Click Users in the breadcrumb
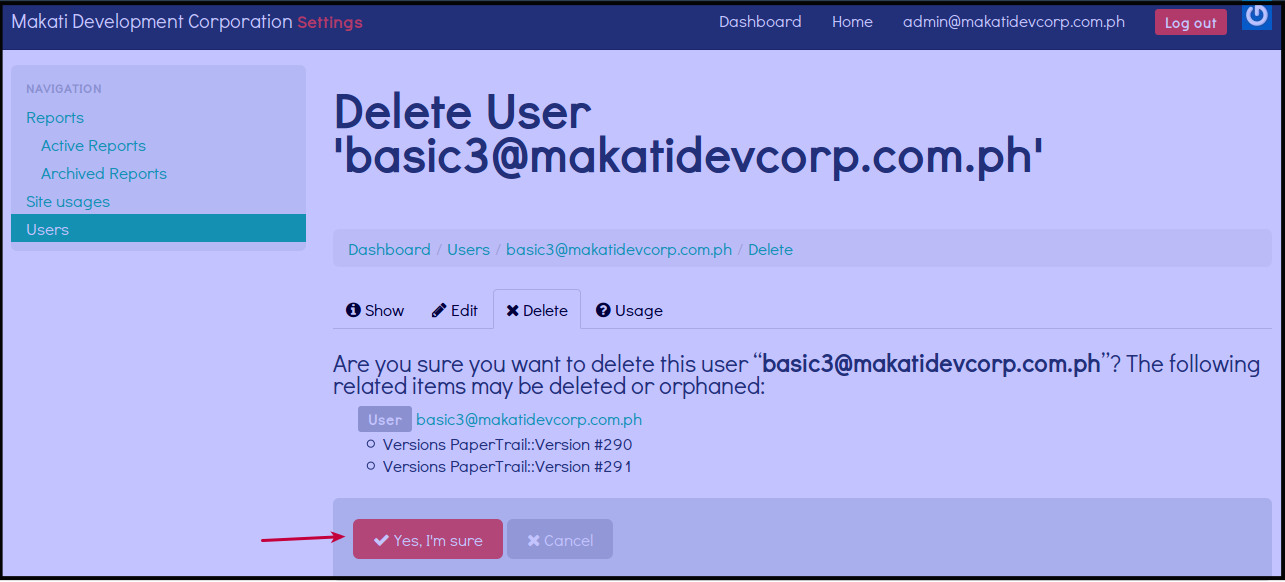 point(468,250)
